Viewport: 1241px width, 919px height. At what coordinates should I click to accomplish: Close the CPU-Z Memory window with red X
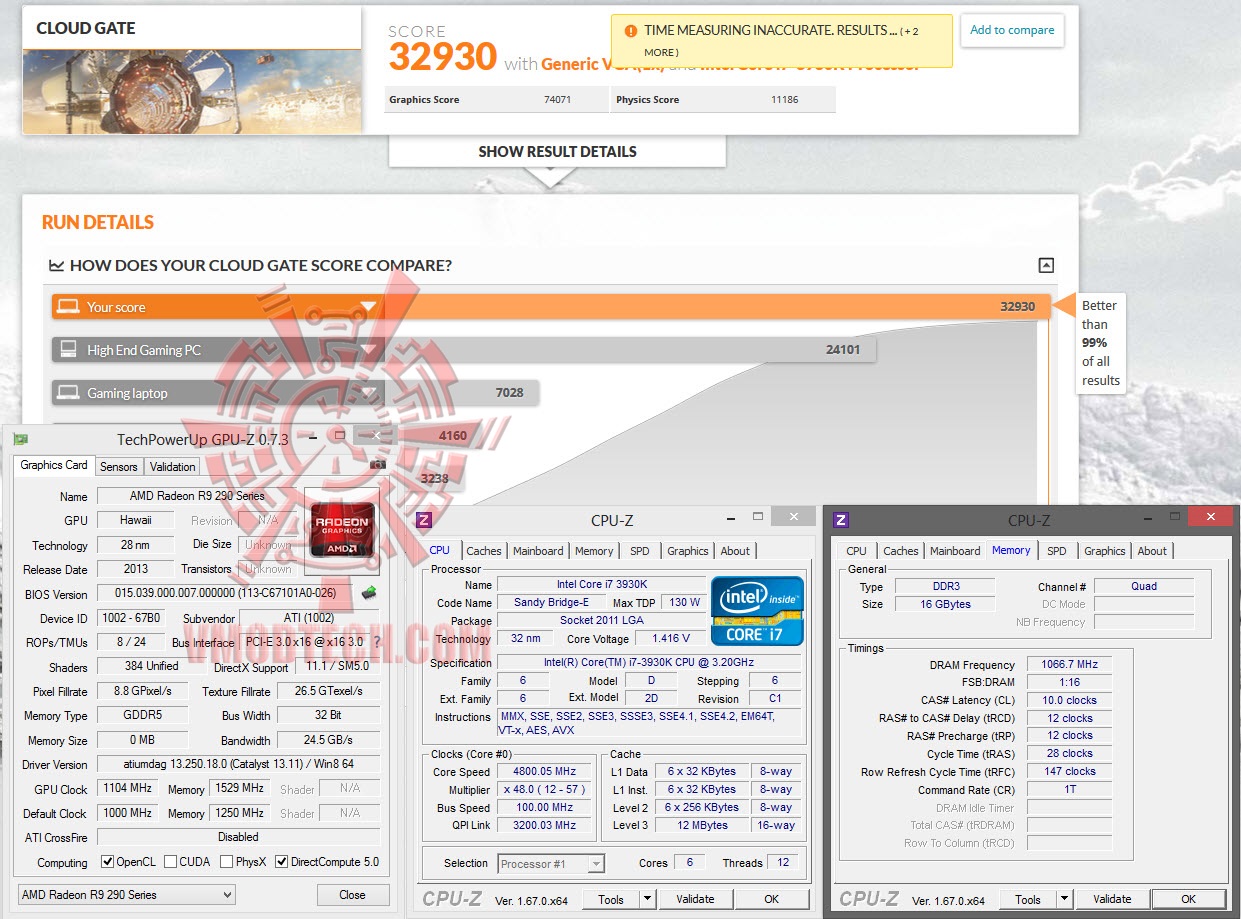[x=1210, y=516]
